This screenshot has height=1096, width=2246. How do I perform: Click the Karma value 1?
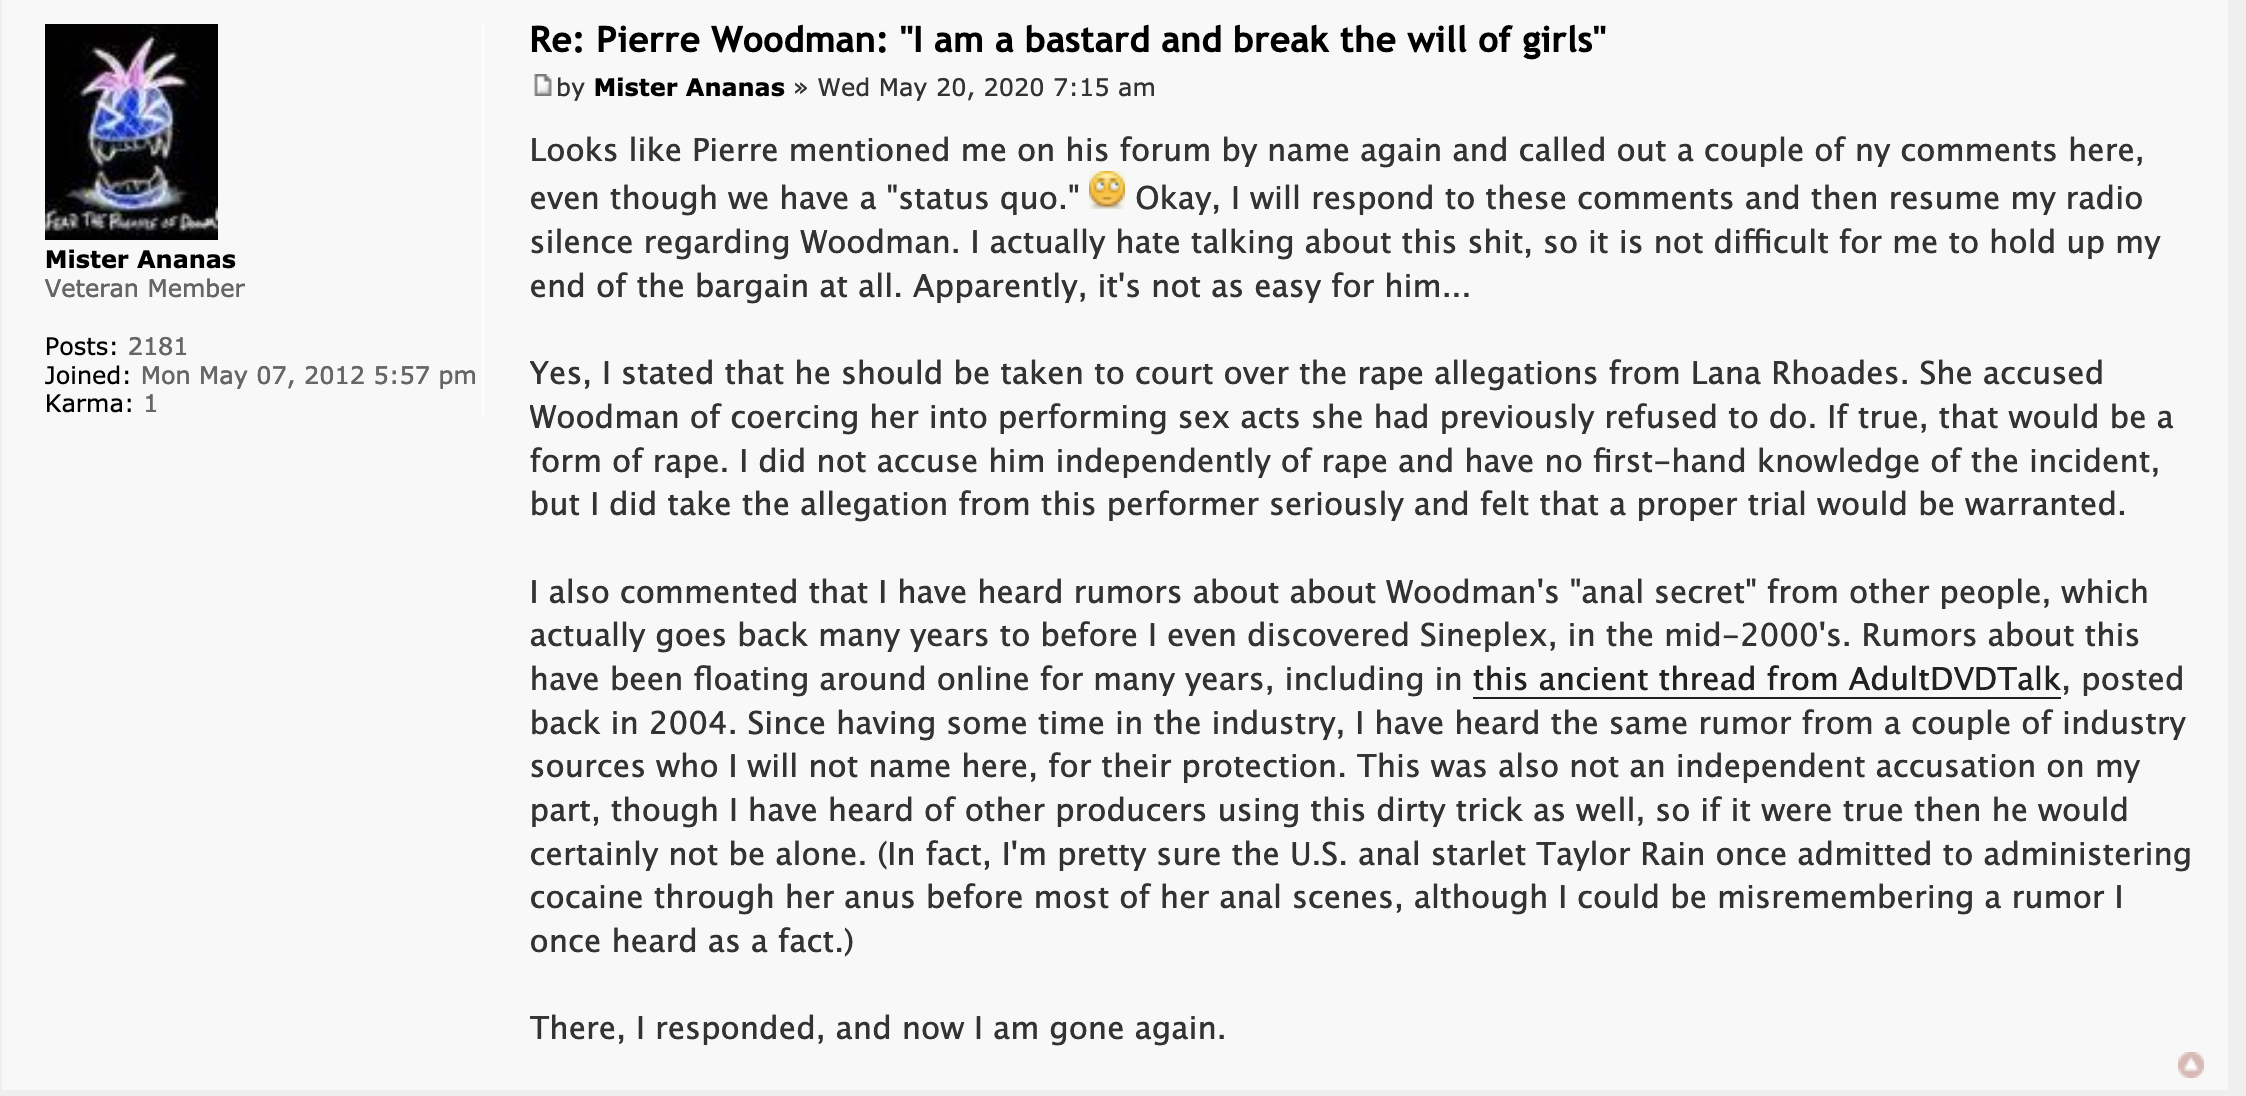[x=150, y=404]
